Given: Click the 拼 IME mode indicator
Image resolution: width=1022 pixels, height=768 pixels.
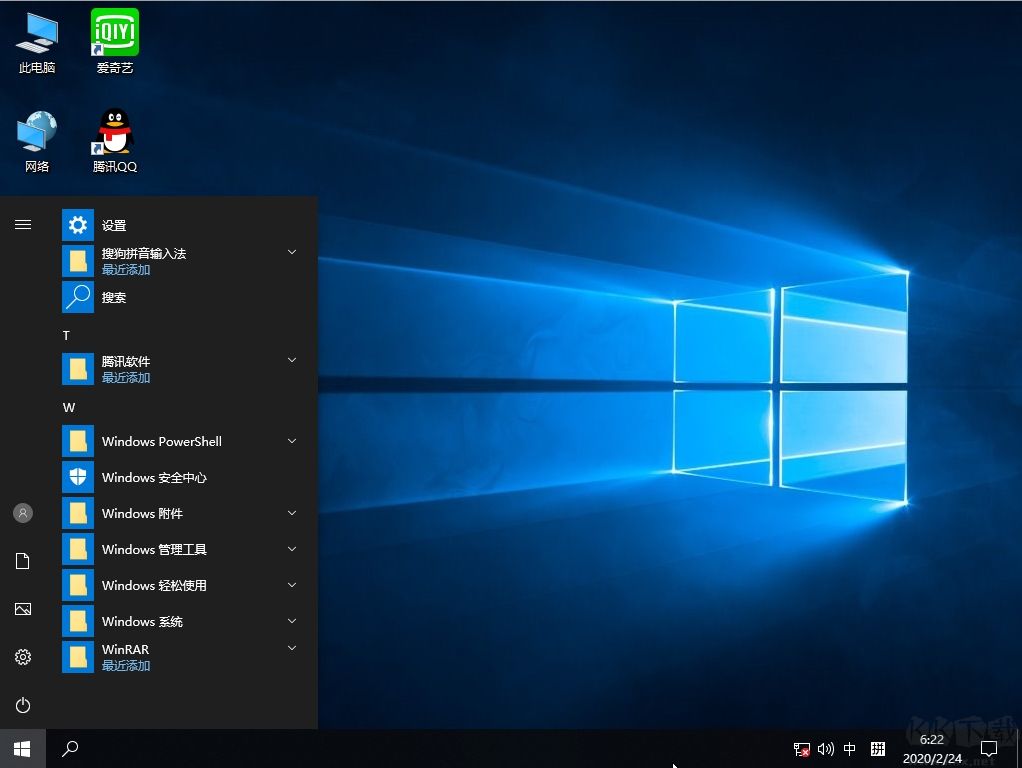Looking at the screenshot, I should click(x=878, y=749).
